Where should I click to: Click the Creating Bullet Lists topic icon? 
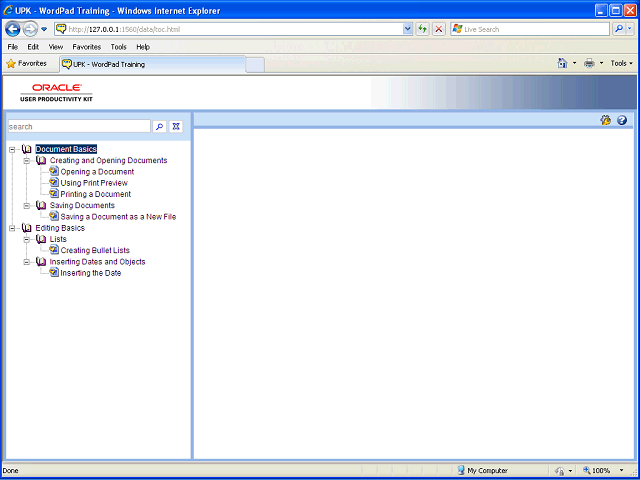point(54,250)
